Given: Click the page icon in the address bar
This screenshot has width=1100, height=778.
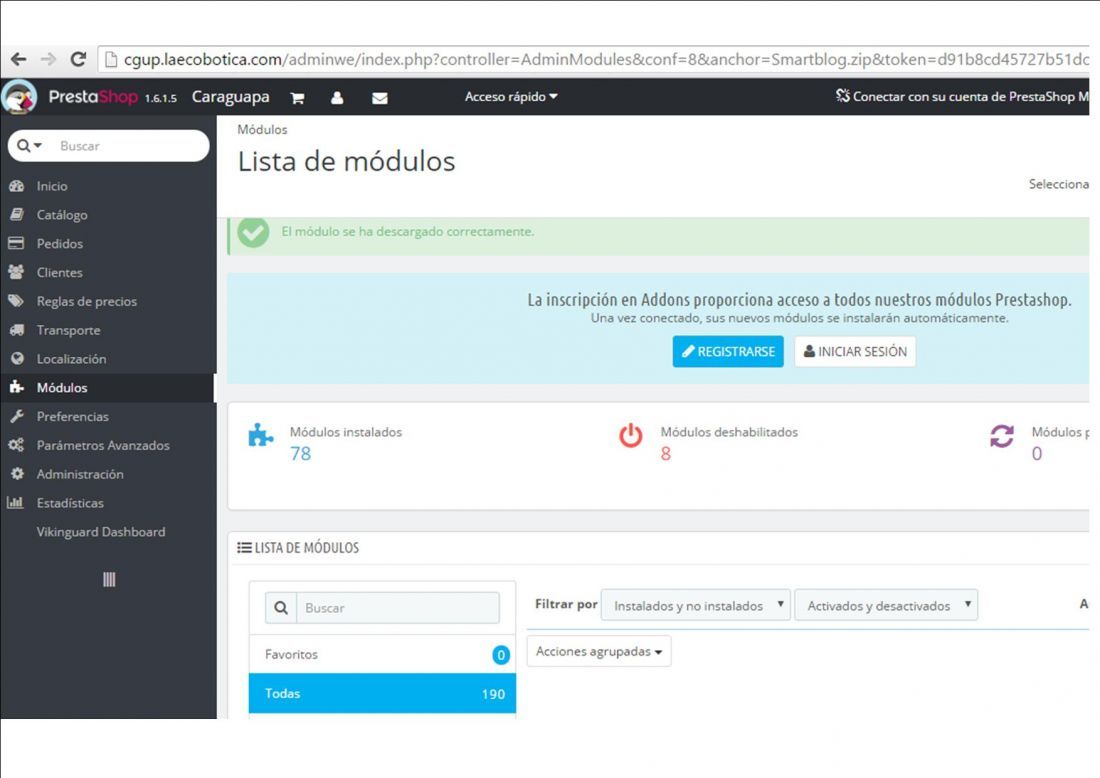Looking at the screenshot, I should (x=110, y=60).
